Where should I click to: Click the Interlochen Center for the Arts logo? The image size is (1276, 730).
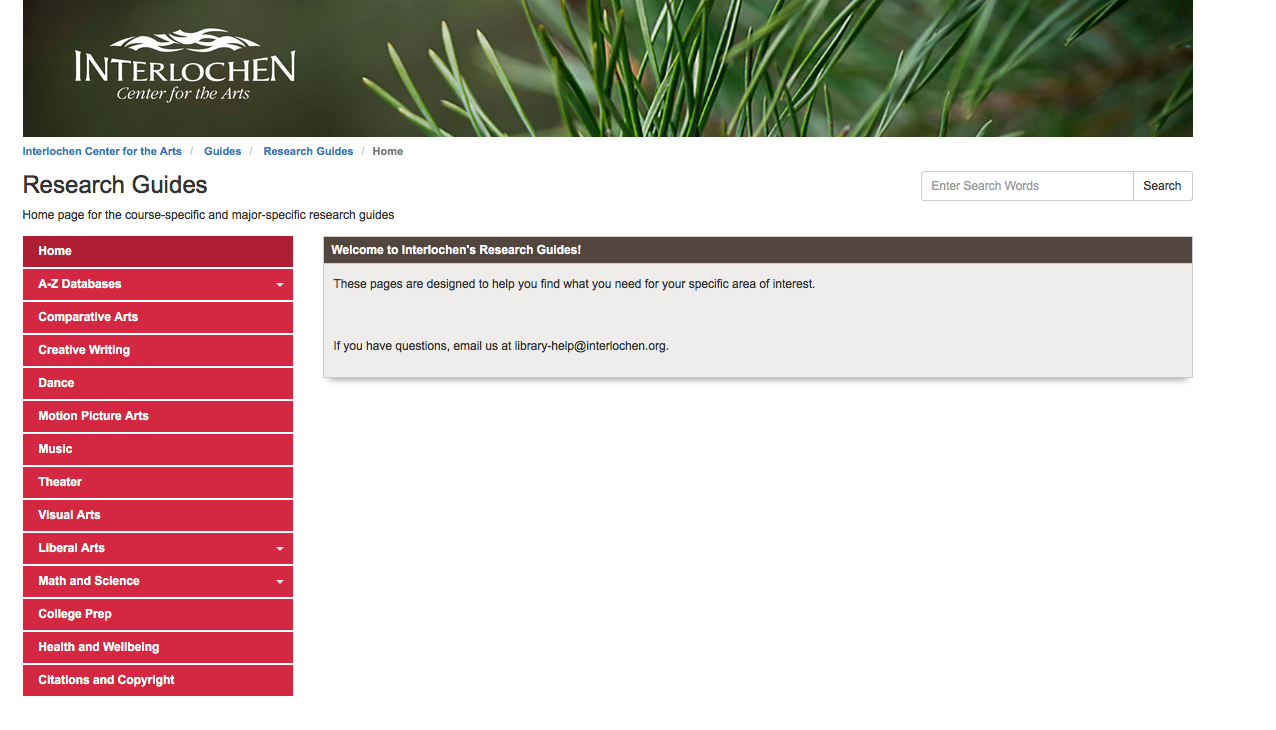185,66
